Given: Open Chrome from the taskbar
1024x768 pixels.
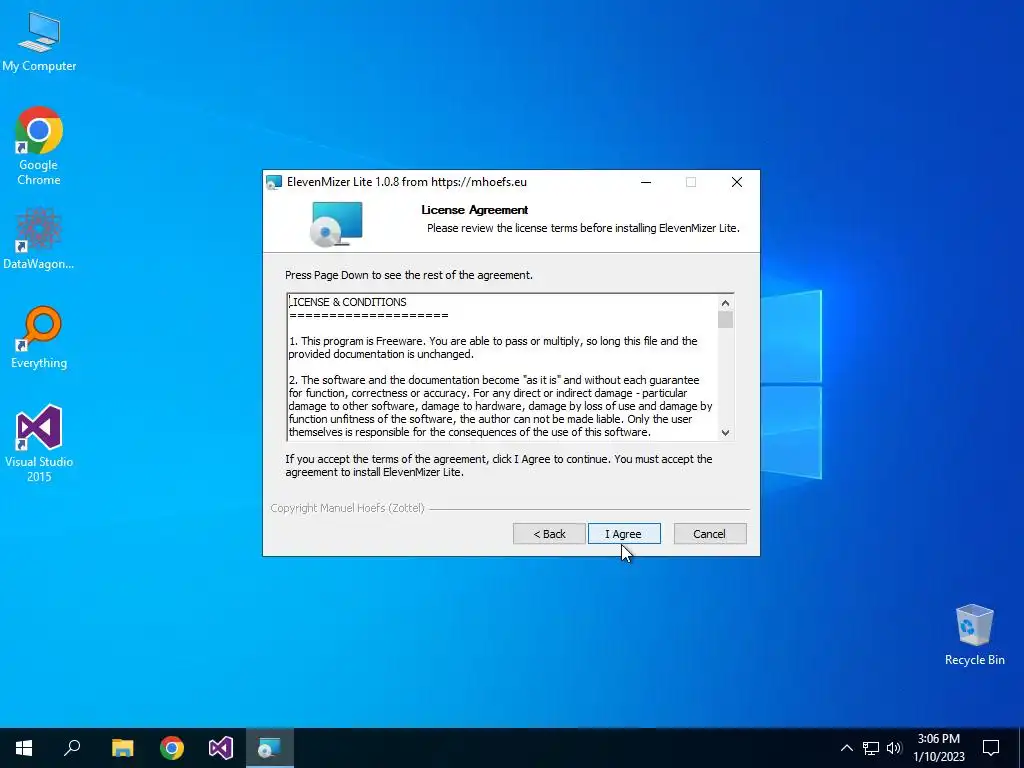Looking at the screenshot, I should pyautogui.click(x=172, y=748).
